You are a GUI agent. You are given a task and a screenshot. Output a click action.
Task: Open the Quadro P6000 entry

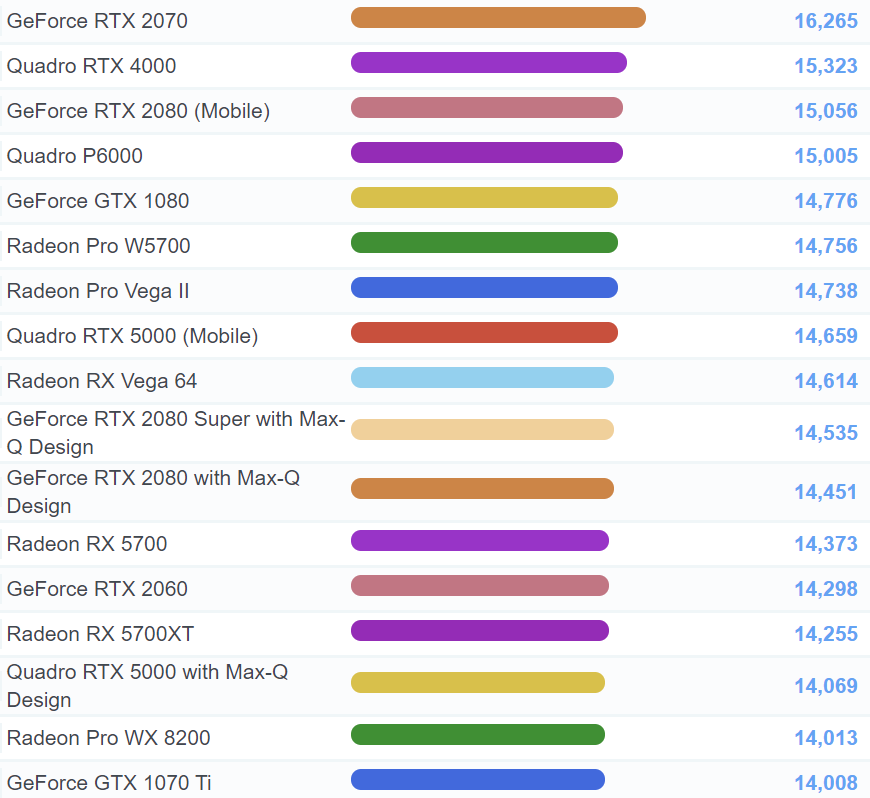75,156
